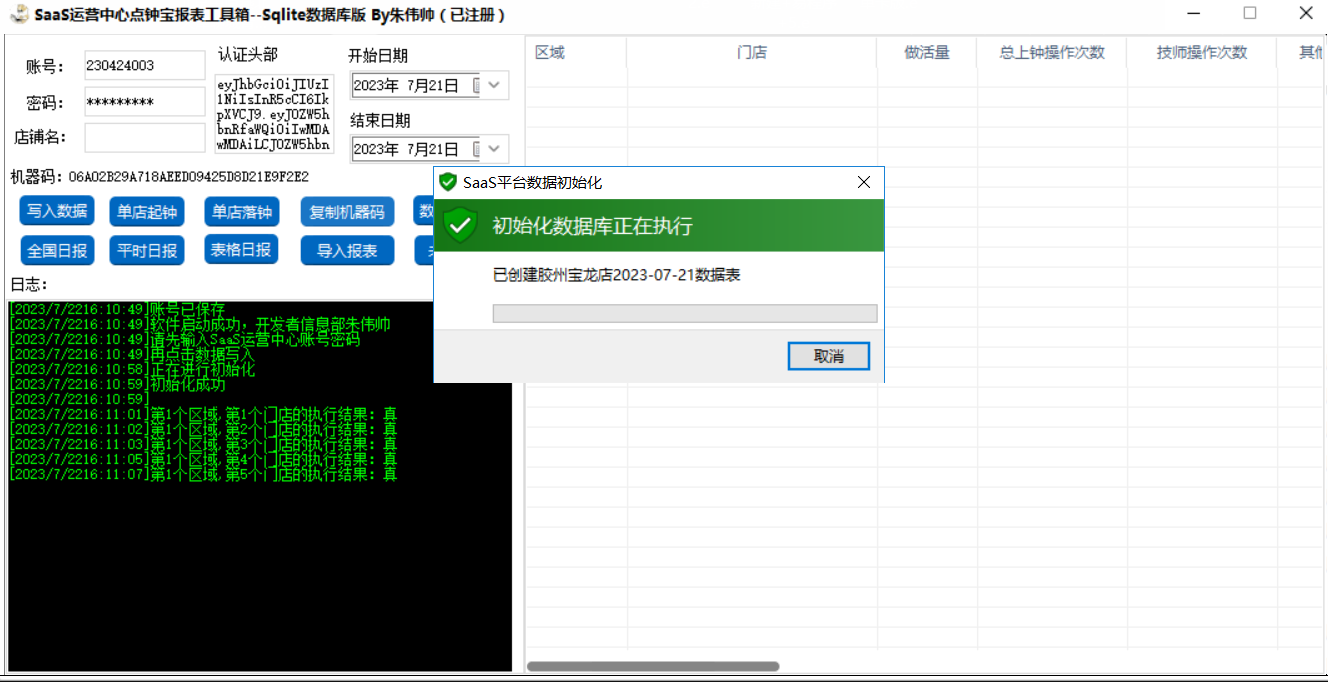Open the 结束日期 date dropdown
Image resolution: width=1328 pixels, height=682 pixels.
coord(494,149)
